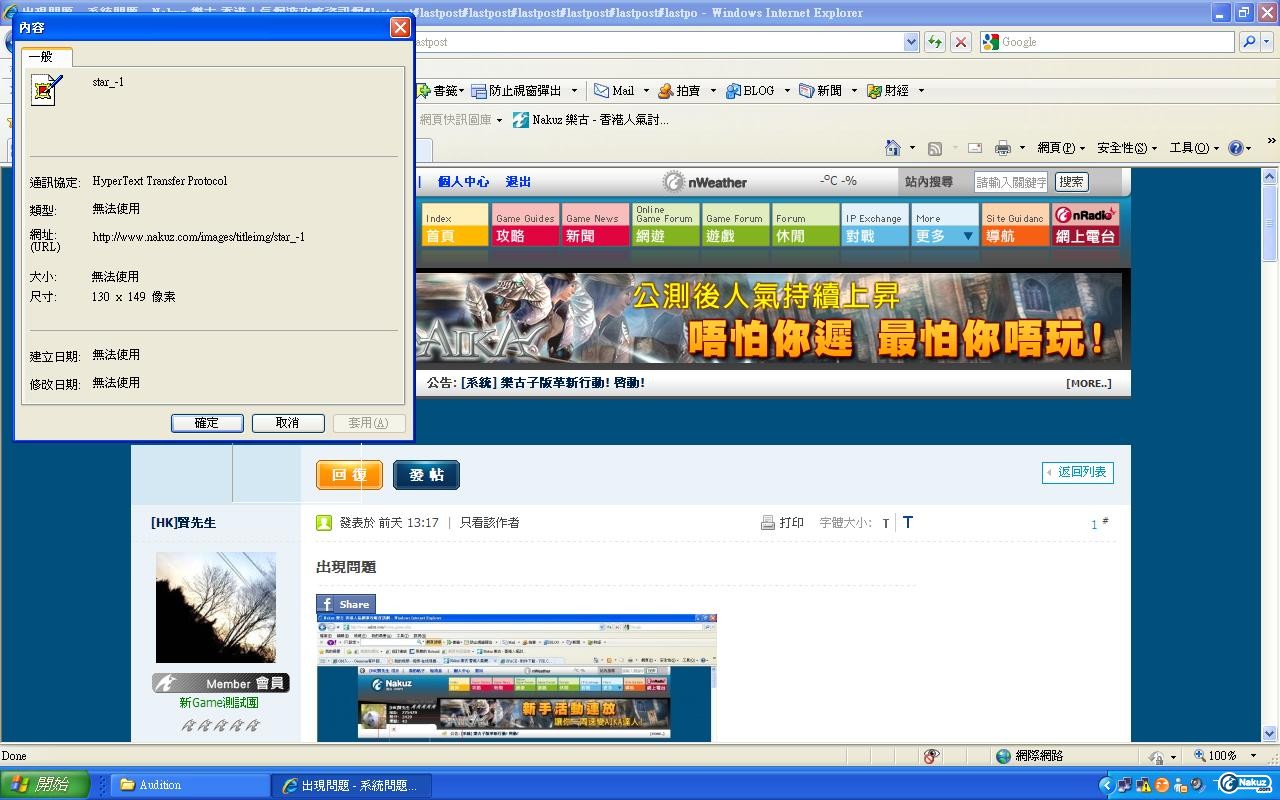Click the large T font size icon
1280x800 pixels.
pyautogui.click(x=908, y=522)
